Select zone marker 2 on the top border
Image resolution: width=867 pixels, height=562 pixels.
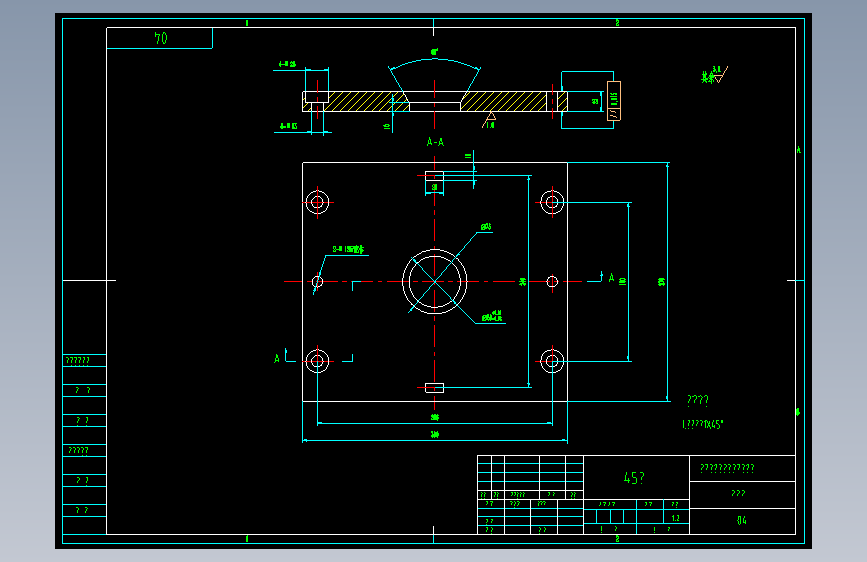[x=617, y=23]
